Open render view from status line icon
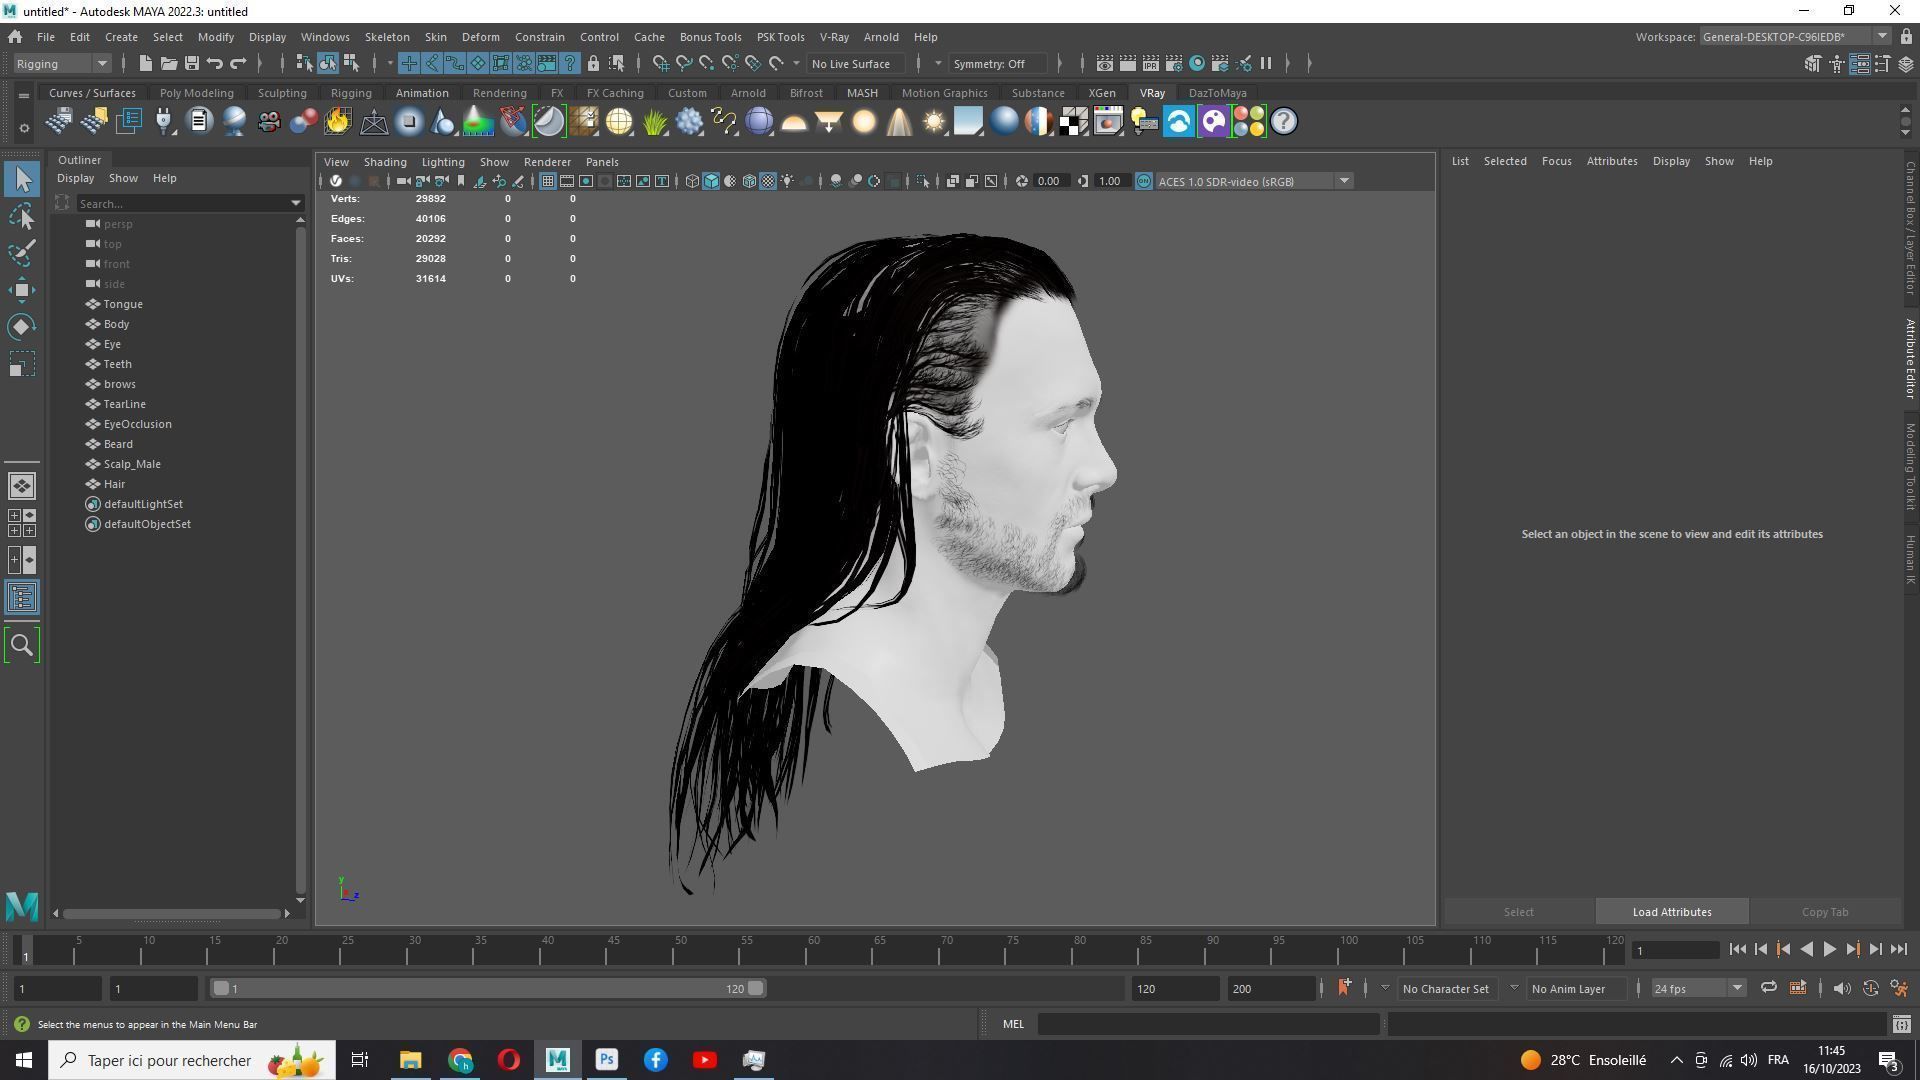The height and width of the screenshot is (1080, 1920). 1105,64
